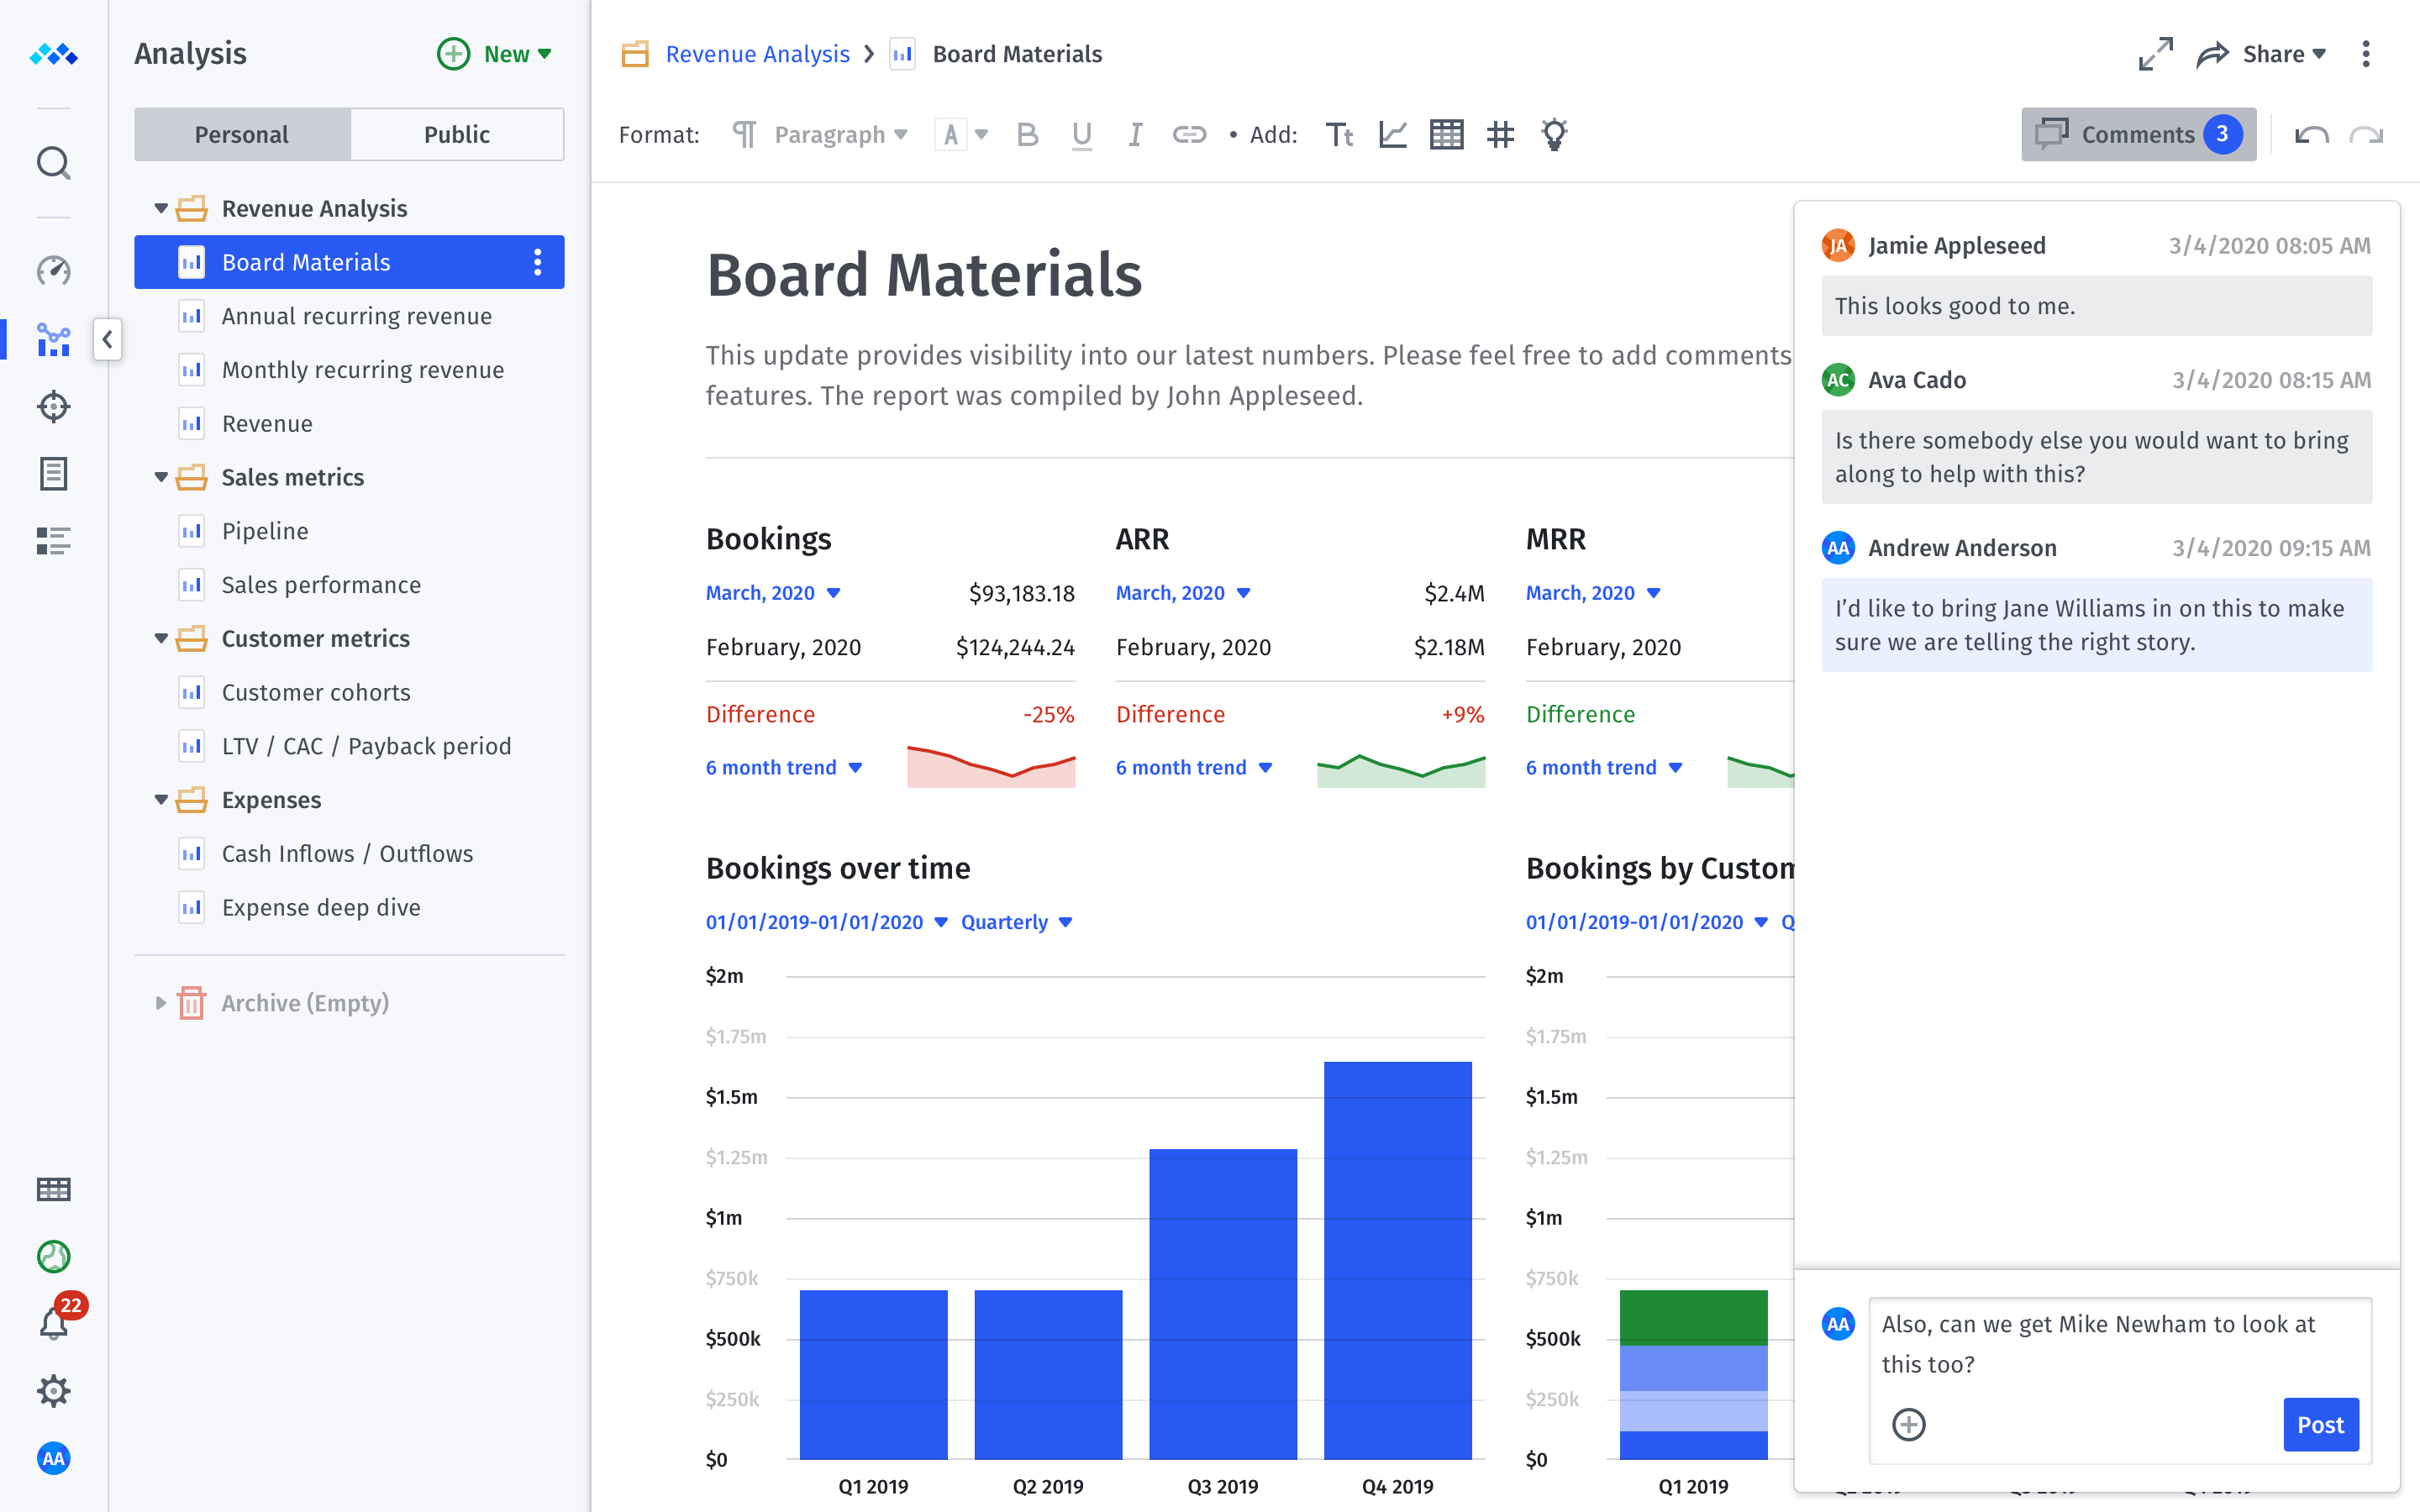The image size is (2420, 1512).
Task: Click the Q4 2019 bookings bar
Action: pos(1397,1260)
